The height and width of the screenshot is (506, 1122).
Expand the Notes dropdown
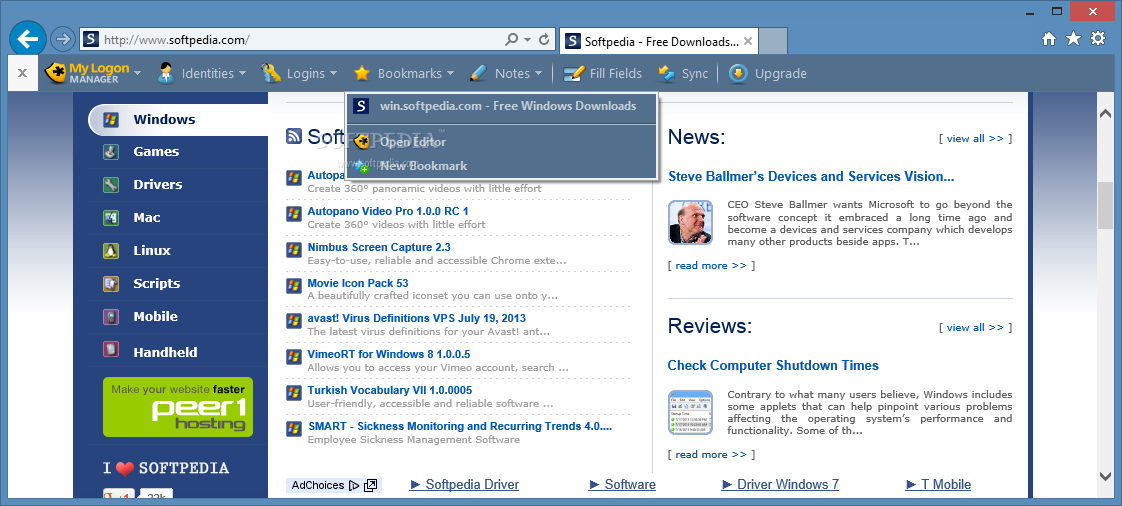(x=505, y=73)
